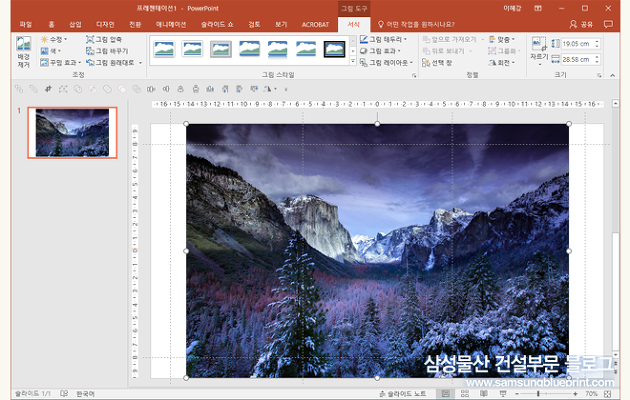Apply the sixth picture style thumbnail
Screen dimensions: 630x400
306,49
